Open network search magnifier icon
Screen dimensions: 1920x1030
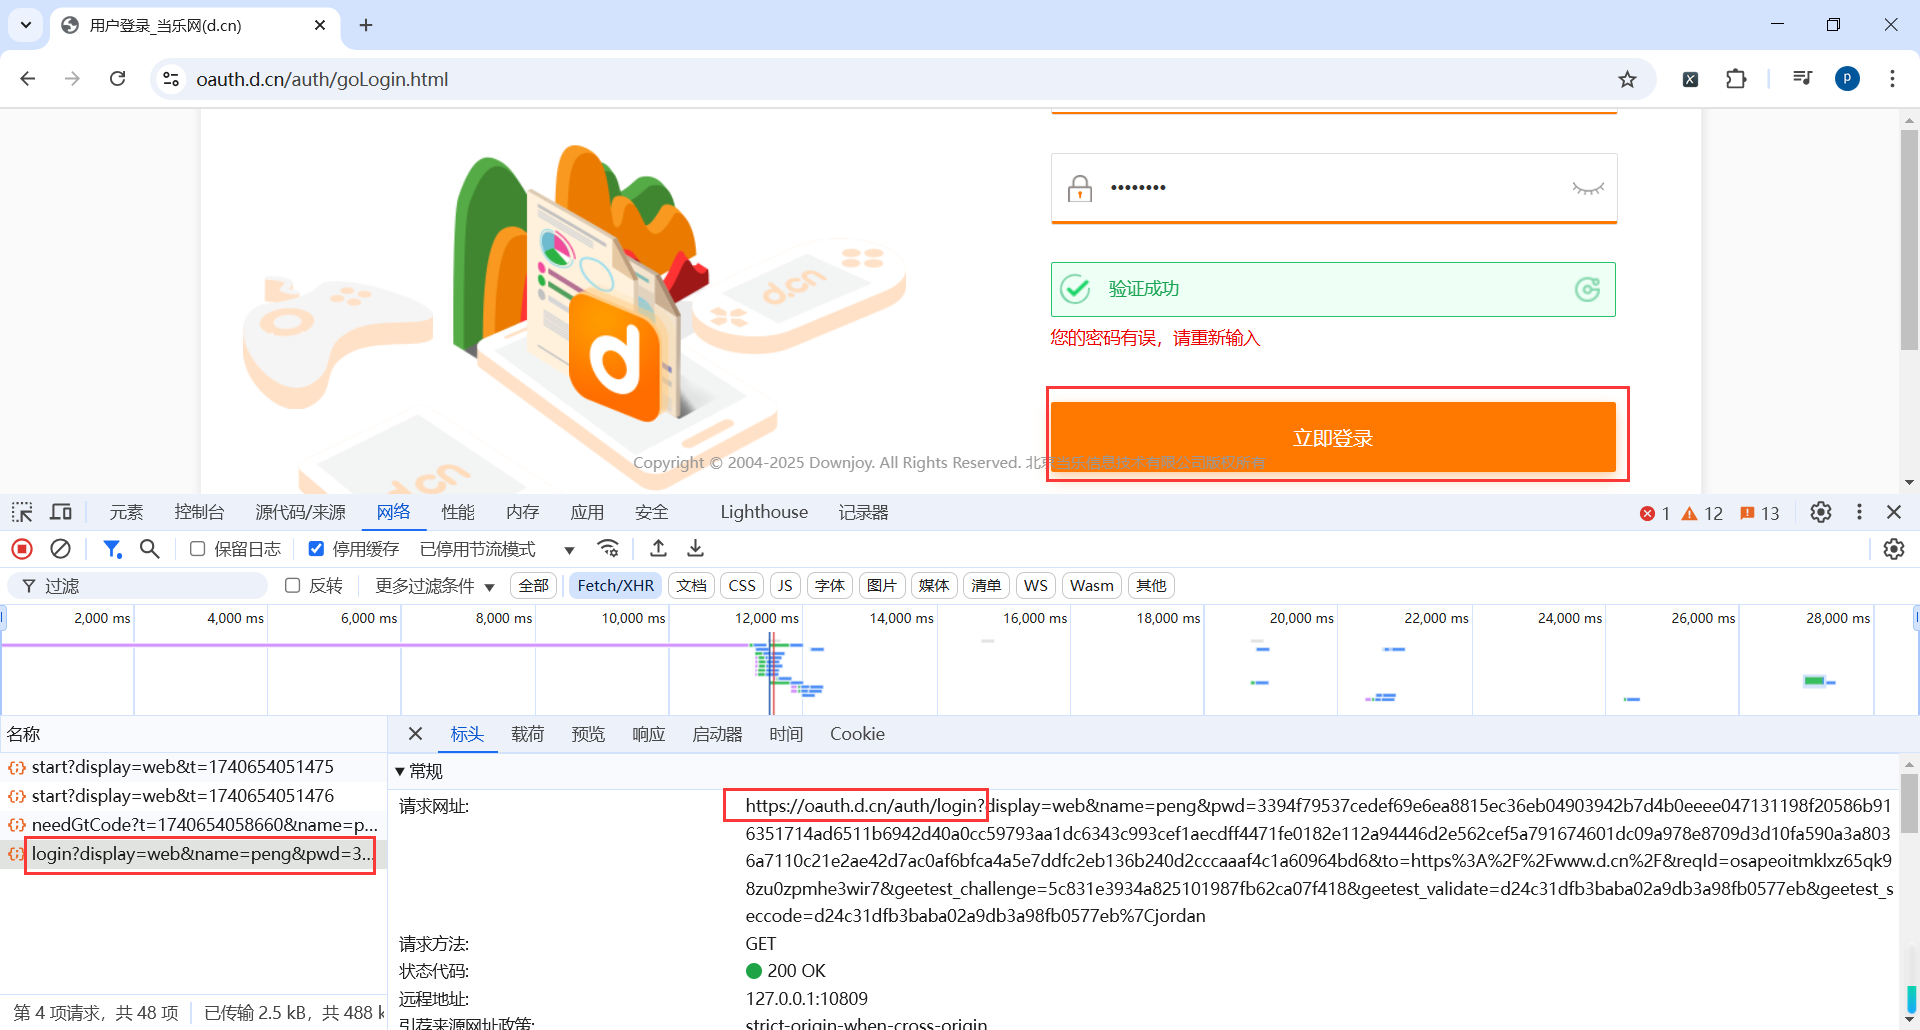coord(150,549)
